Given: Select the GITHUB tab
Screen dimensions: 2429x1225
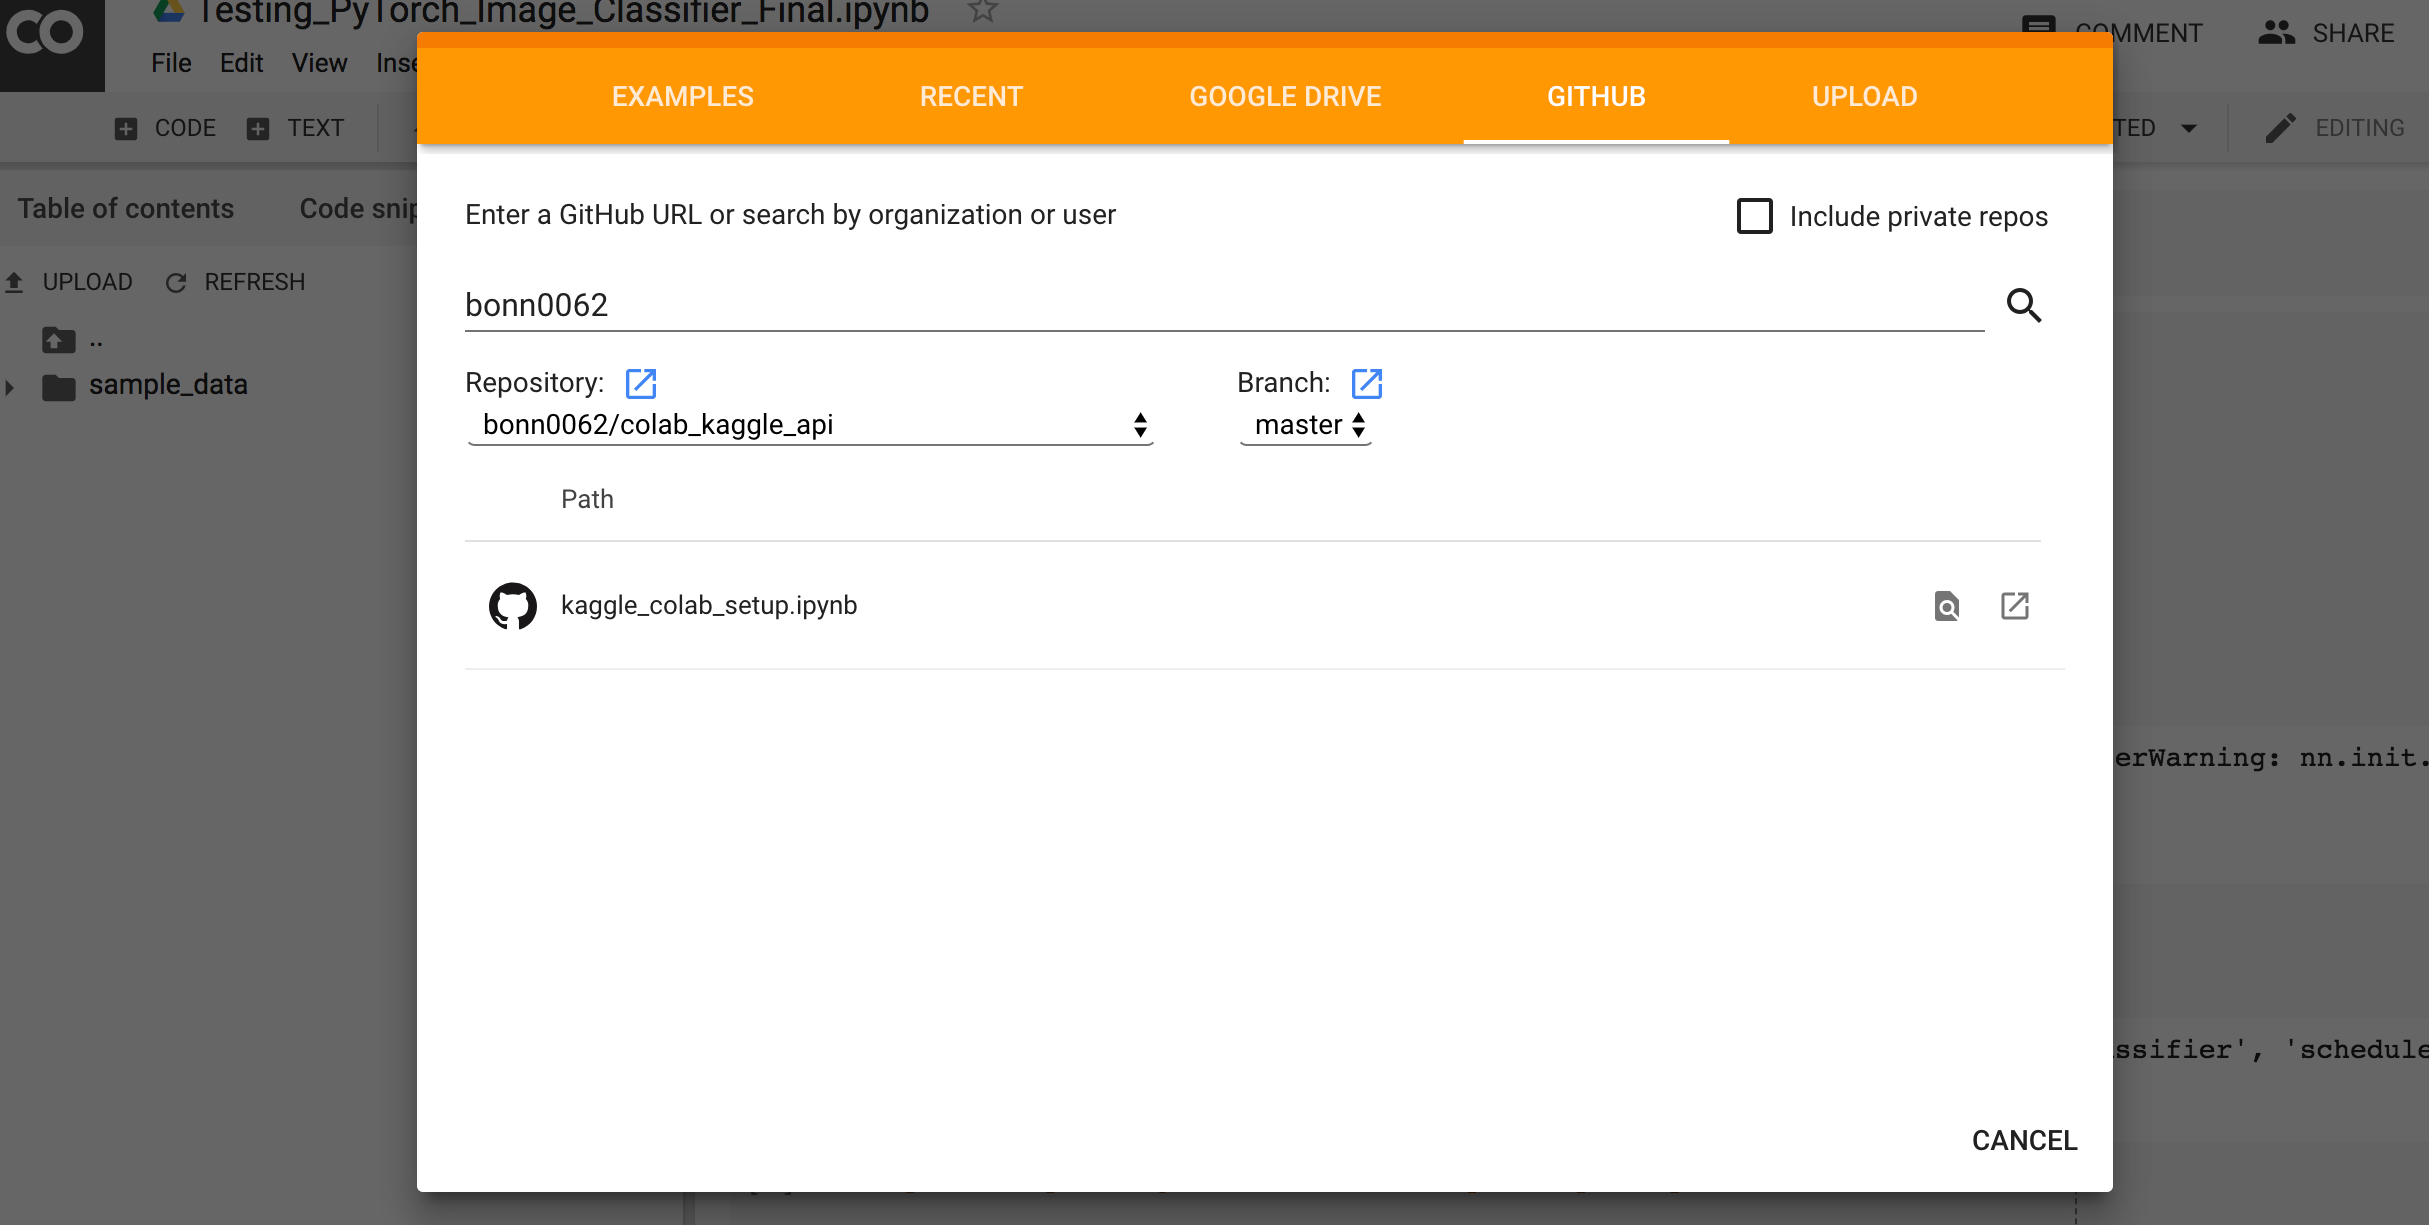Looking at the screenshot, I should click(1596, 97).
